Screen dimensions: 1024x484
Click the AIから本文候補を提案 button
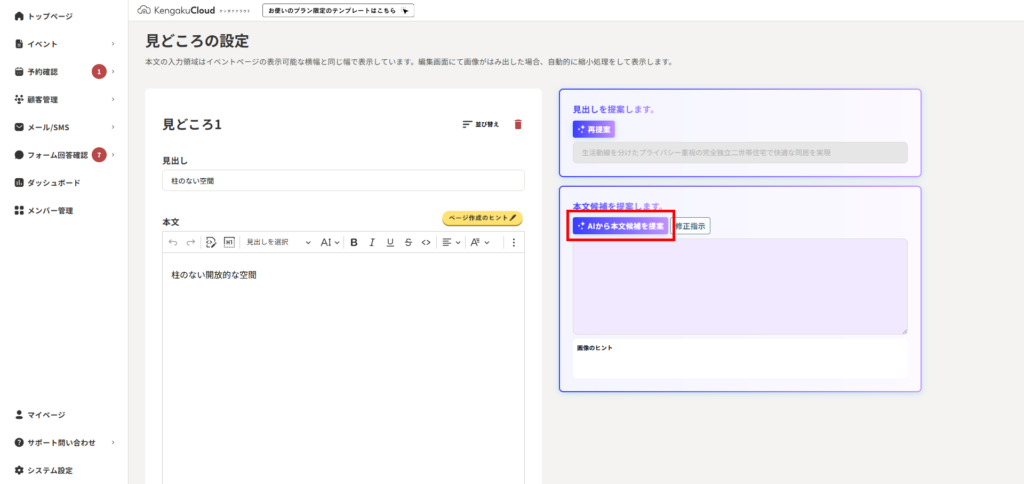(620, 227)
